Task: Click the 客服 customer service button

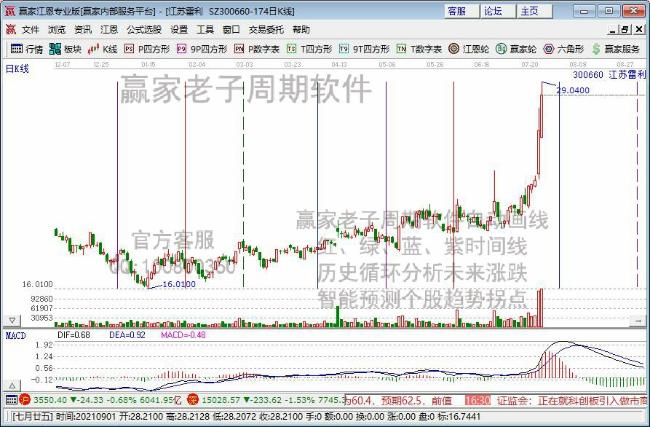Action: click(x=463, y=11)
